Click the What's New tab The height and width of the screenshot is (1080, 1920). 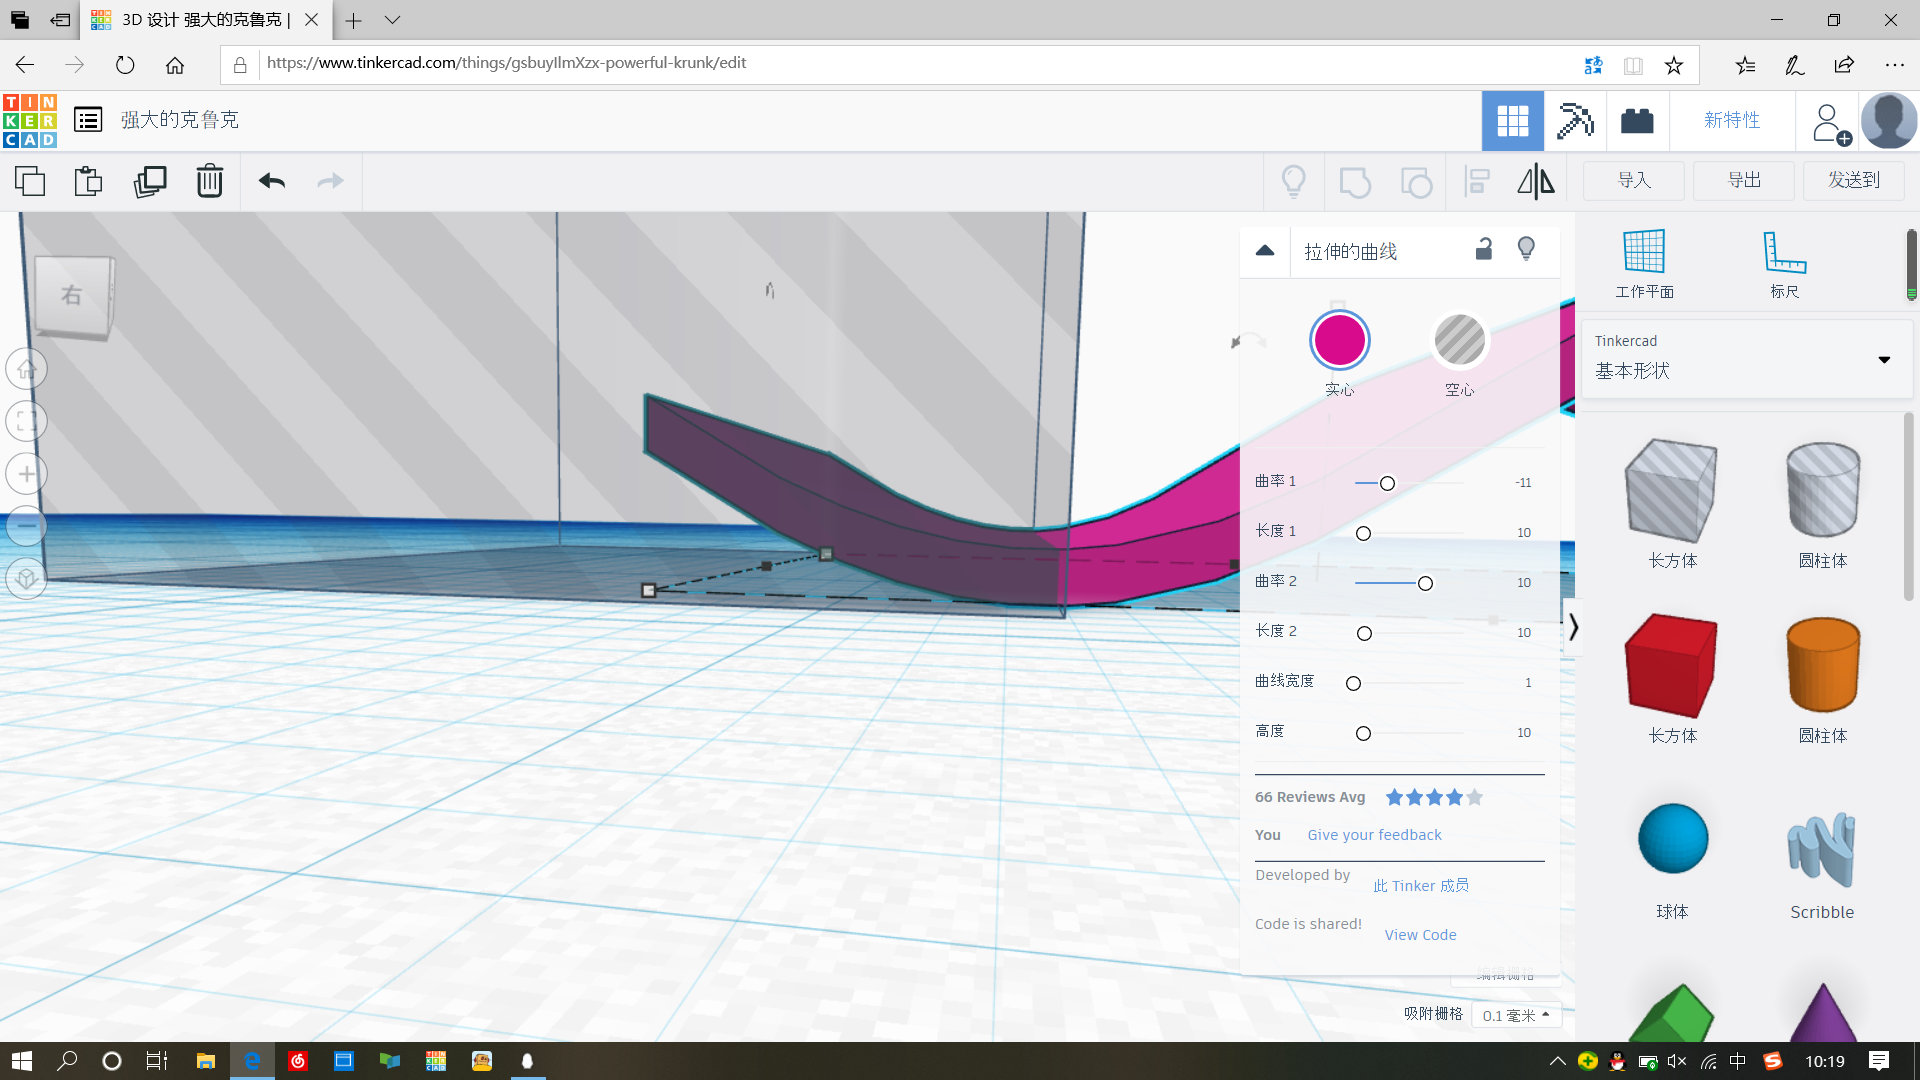coord(1732,120)
